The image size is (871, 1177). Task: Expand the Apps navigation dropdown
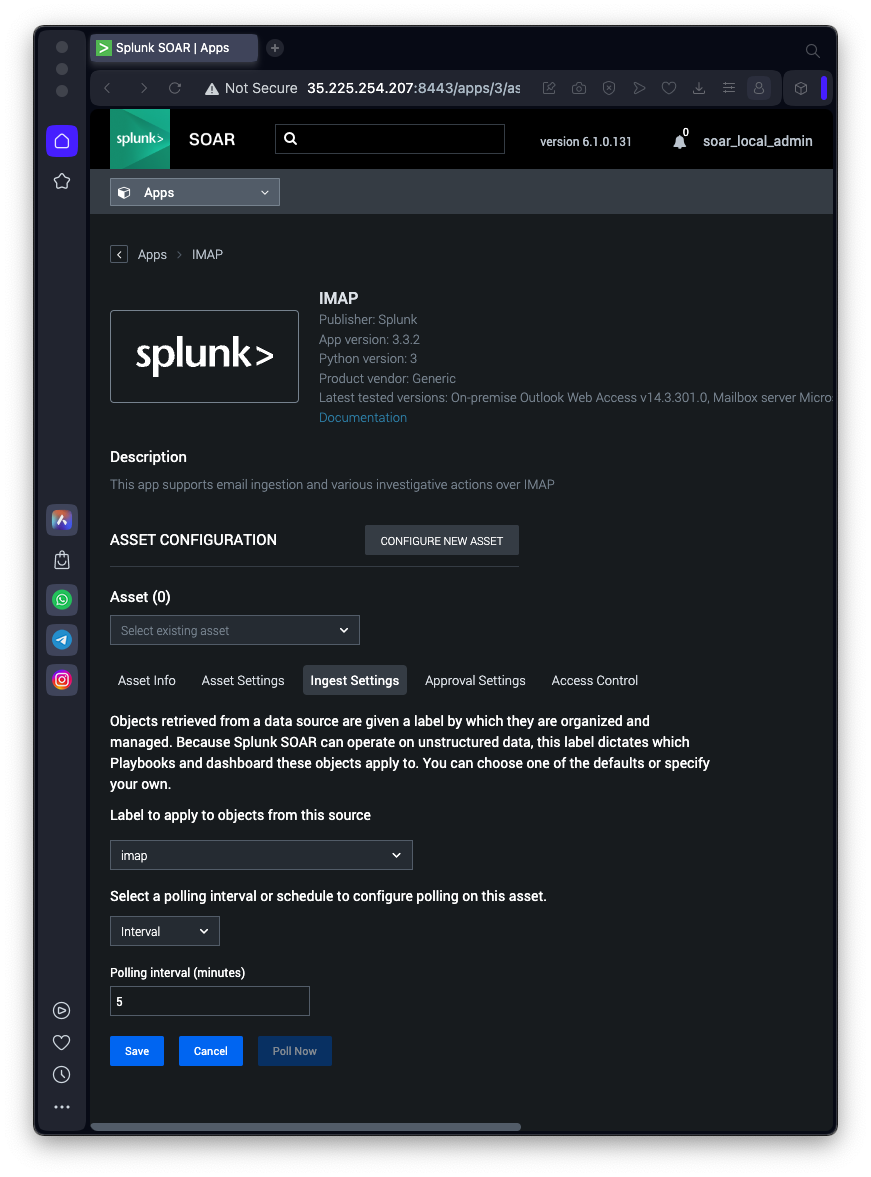pos(195,193)
